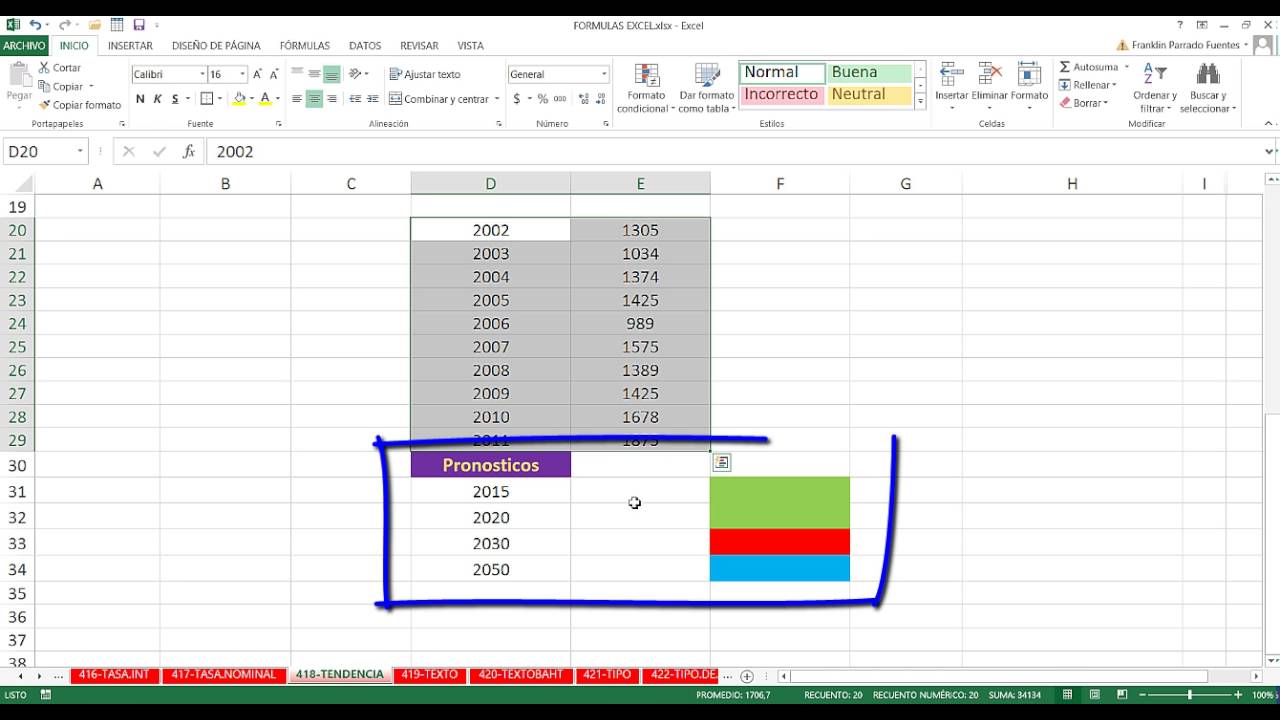Select the column D header
1280x720 pixels.
491,184
